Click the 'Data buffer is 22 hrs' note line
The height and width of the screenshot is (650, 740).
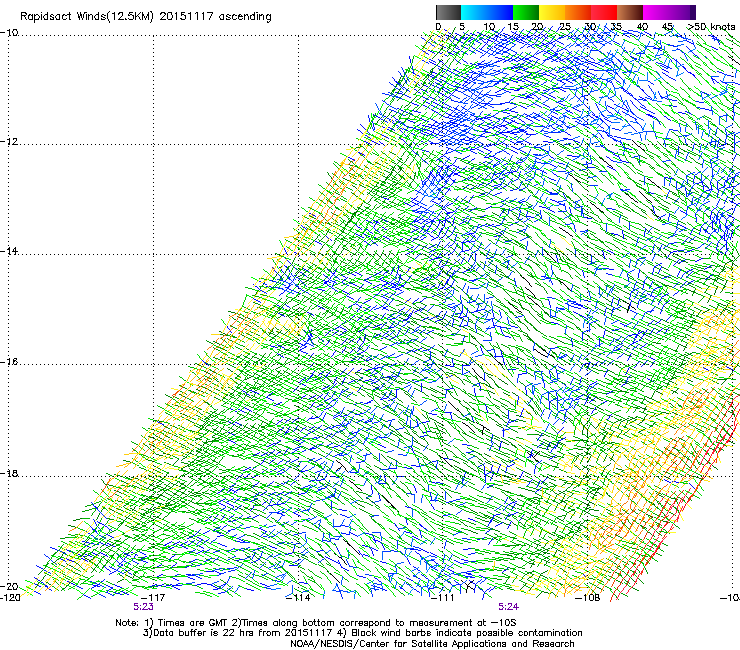coord(362,633)
